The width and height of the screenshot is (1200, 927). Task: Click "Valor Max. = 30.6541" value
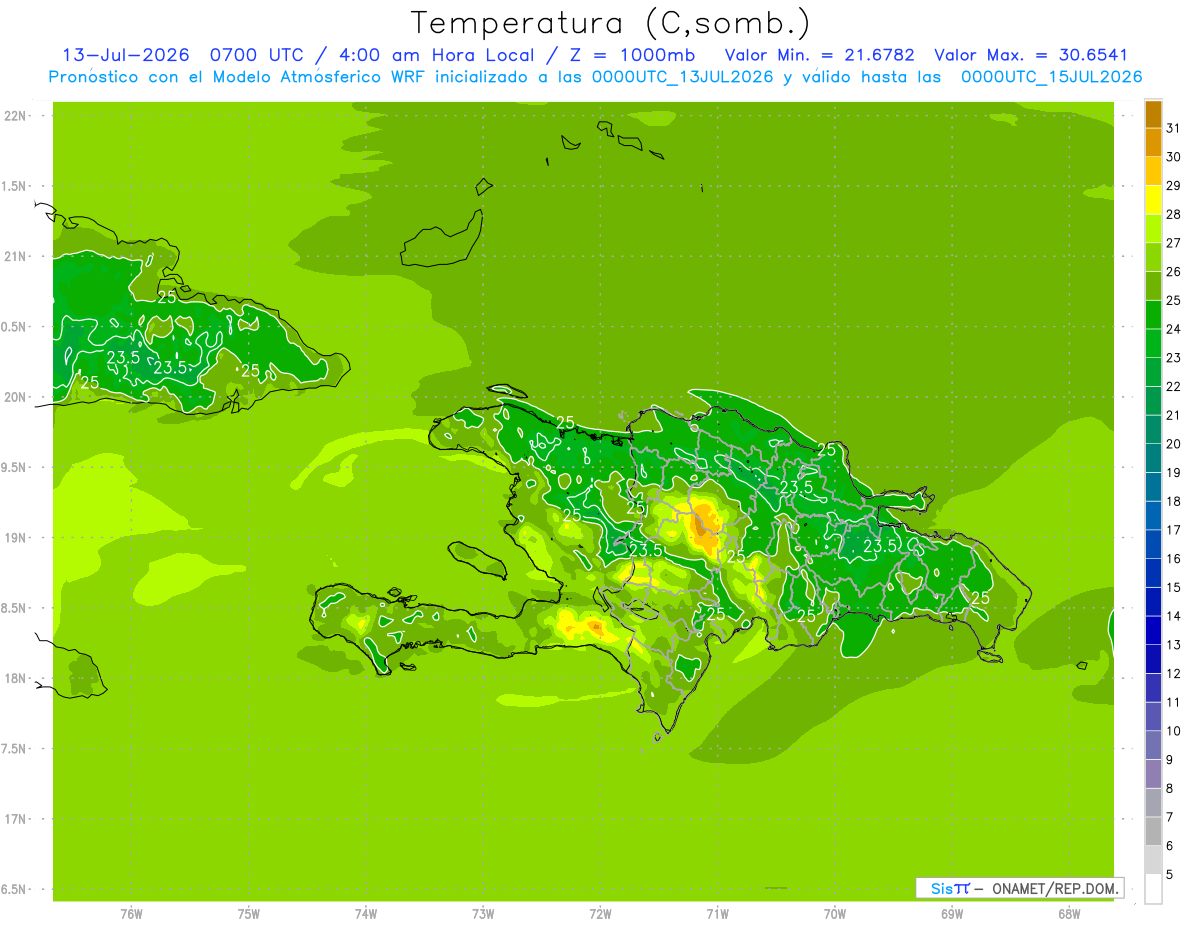(1030, 55)
